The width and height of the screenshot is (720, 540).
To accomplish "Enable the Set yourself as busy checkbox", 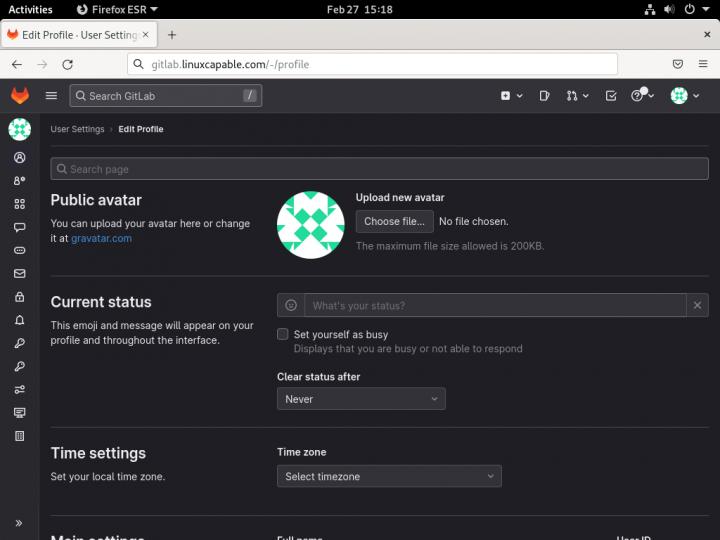I will pyautogui.click(x=283, y=334).
